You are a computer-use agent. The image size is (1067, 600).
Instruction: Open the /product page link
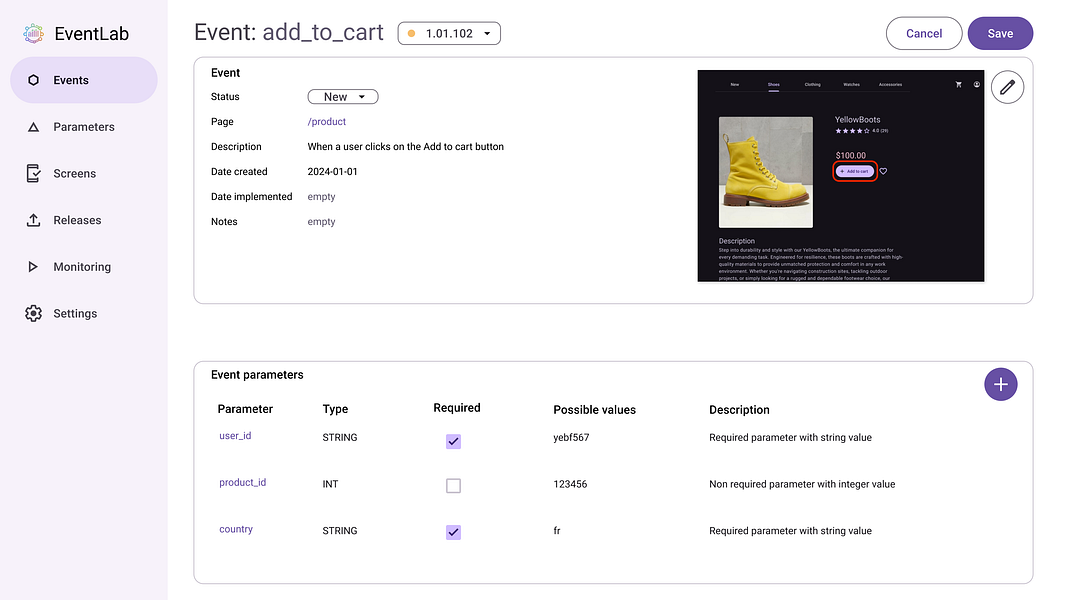326,122
